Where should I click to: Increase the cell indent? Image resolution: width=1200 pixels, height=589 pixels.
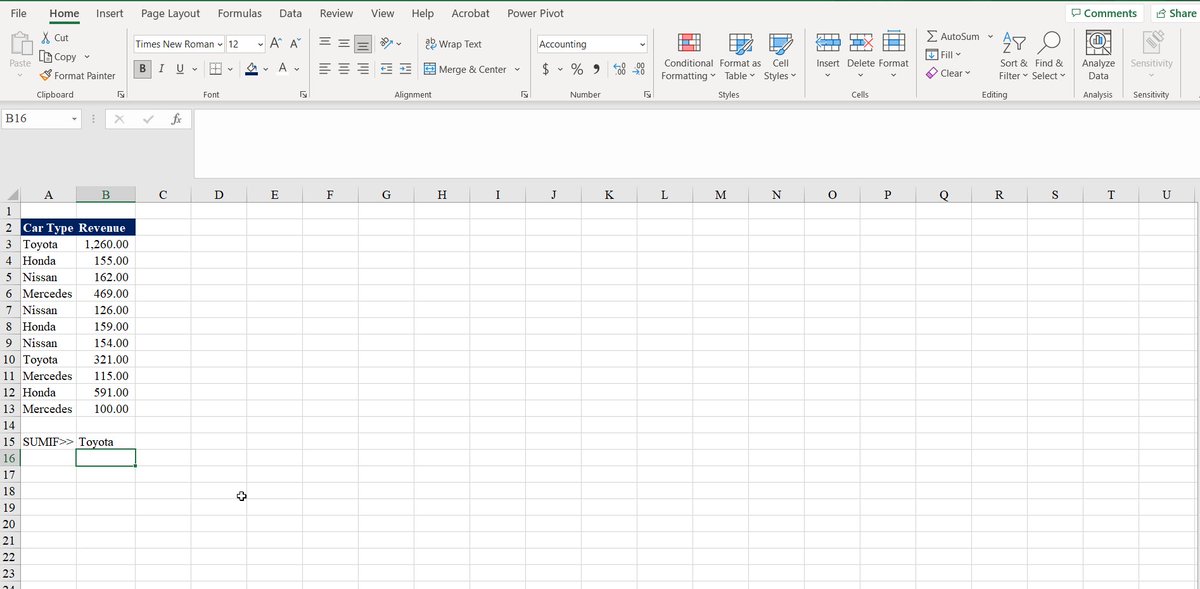point(405,69)
